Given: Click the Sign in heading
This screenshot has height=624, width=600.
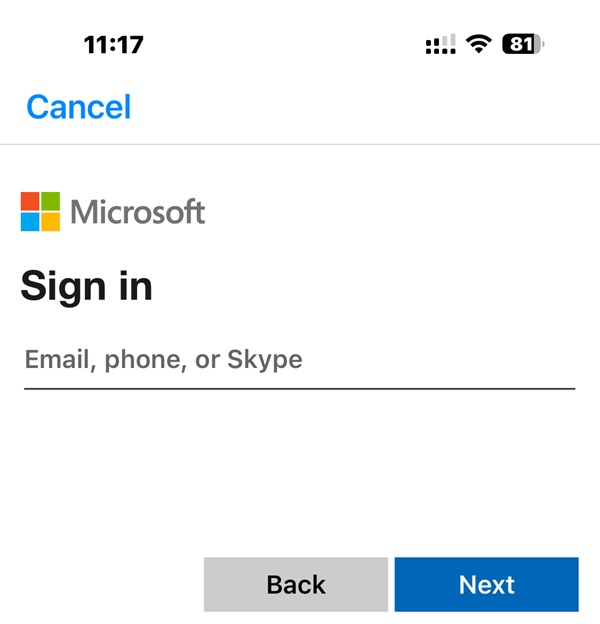Looking at the screenshot, I should 87,286.
